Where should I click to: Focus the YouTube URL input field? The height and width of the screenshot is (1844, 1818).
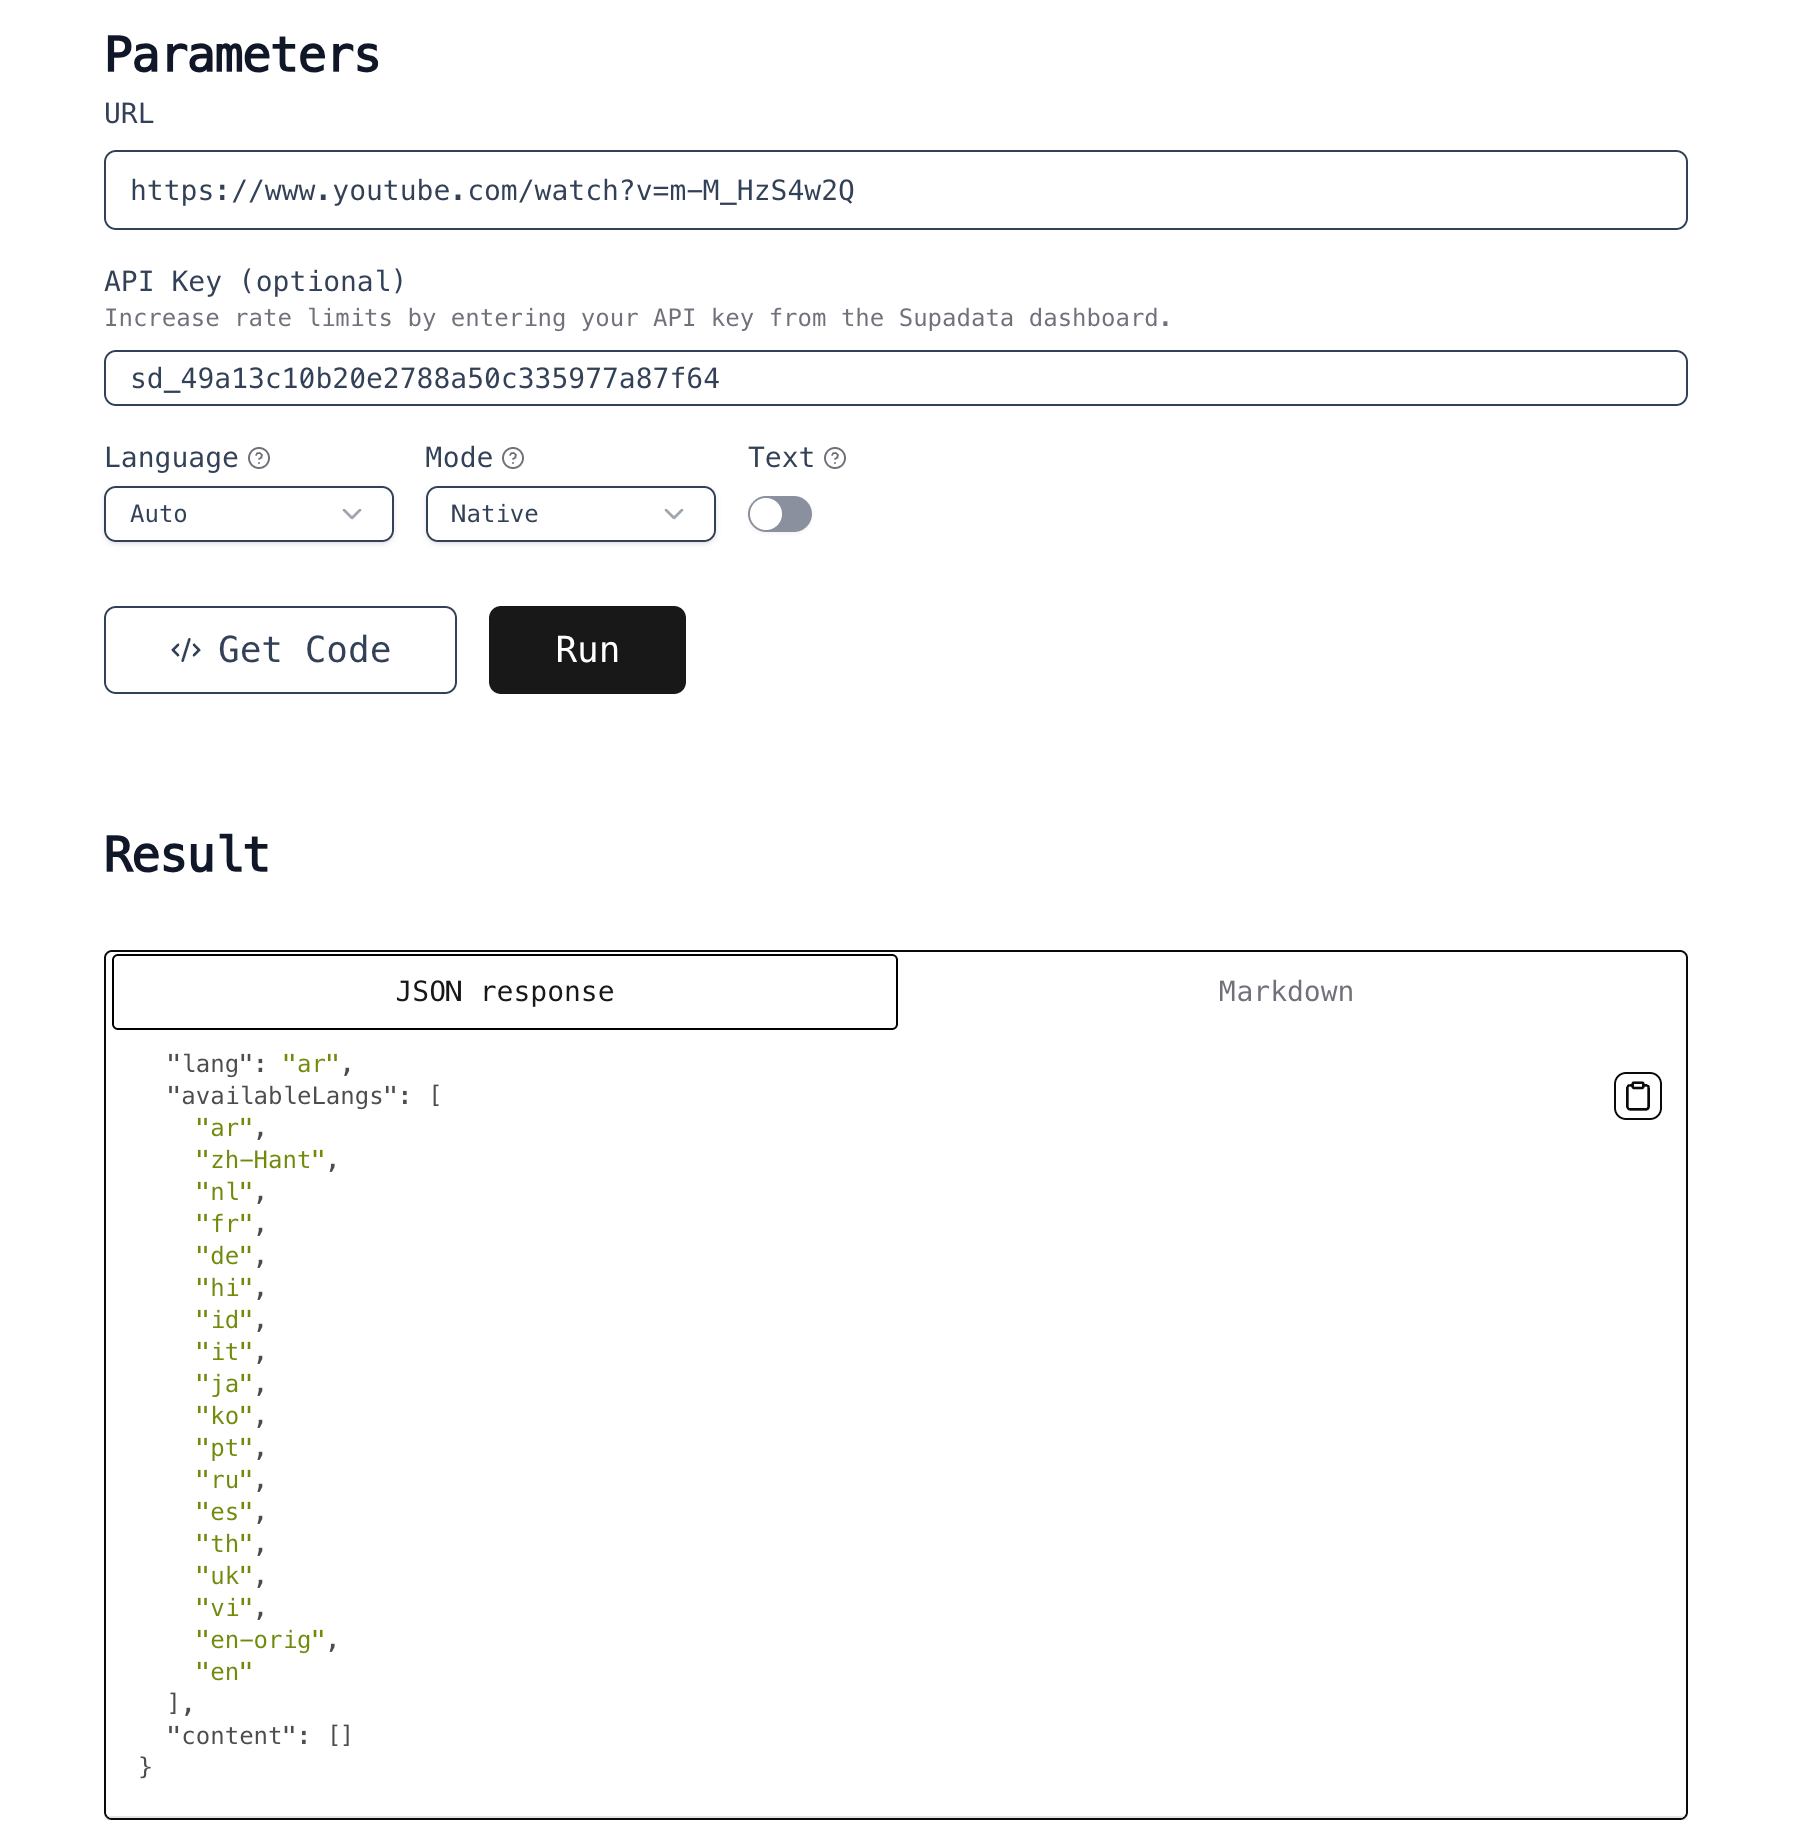tap(896, 190)
